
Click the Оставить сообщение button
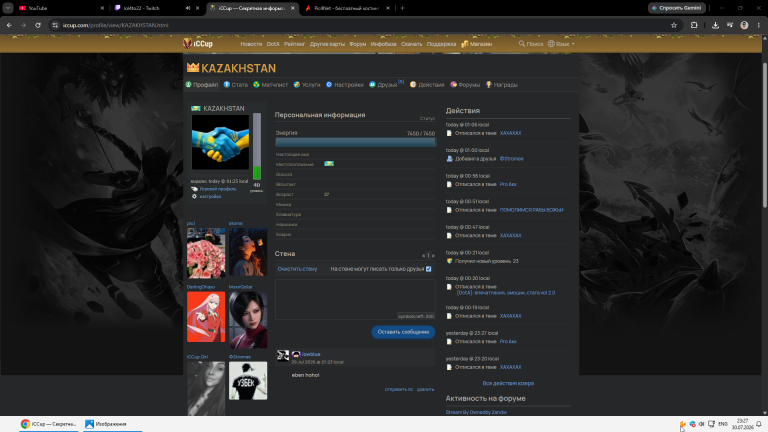coord(403,332)
